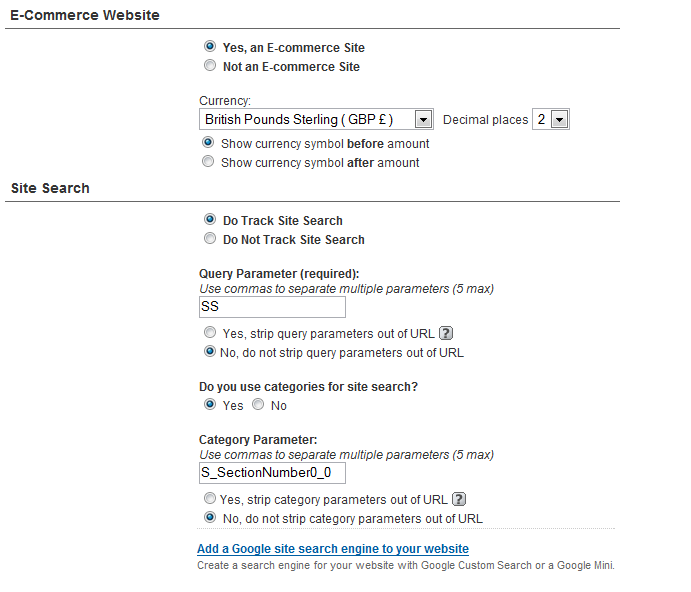Select 'No, do not strip query parameters'
This screenshot has height=592, width=691.
click(210, 352)
